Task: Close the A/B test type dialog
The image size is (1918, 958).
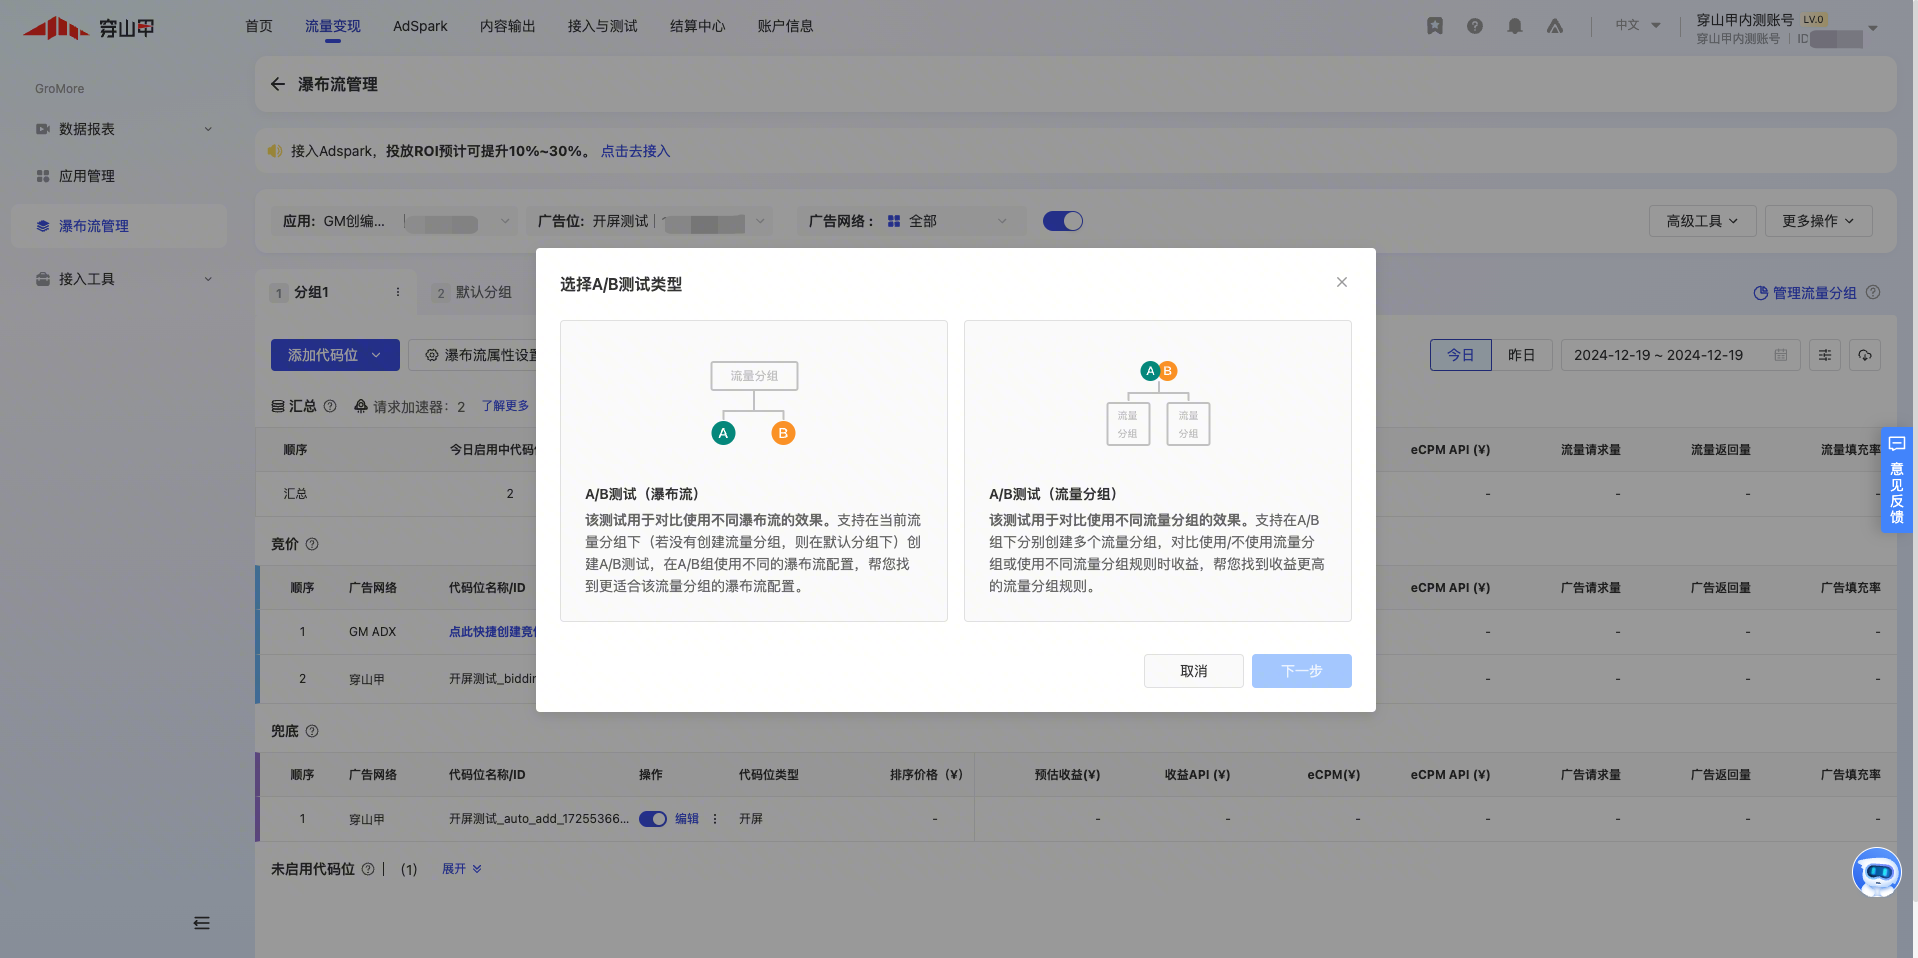Action: coord(1341,282)
